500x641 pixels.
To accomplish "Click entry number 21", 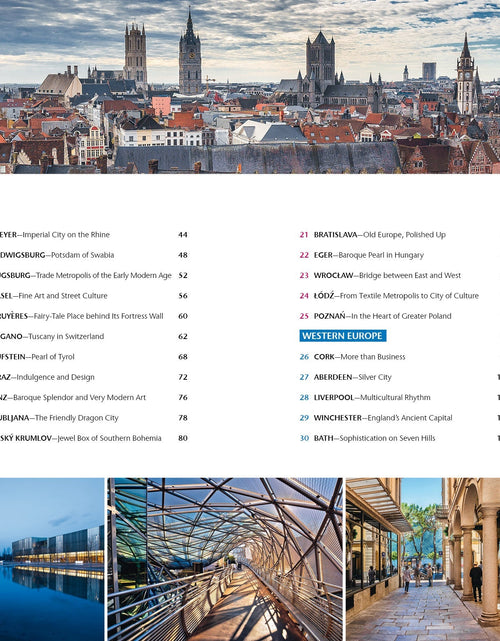I will (304, 235).
